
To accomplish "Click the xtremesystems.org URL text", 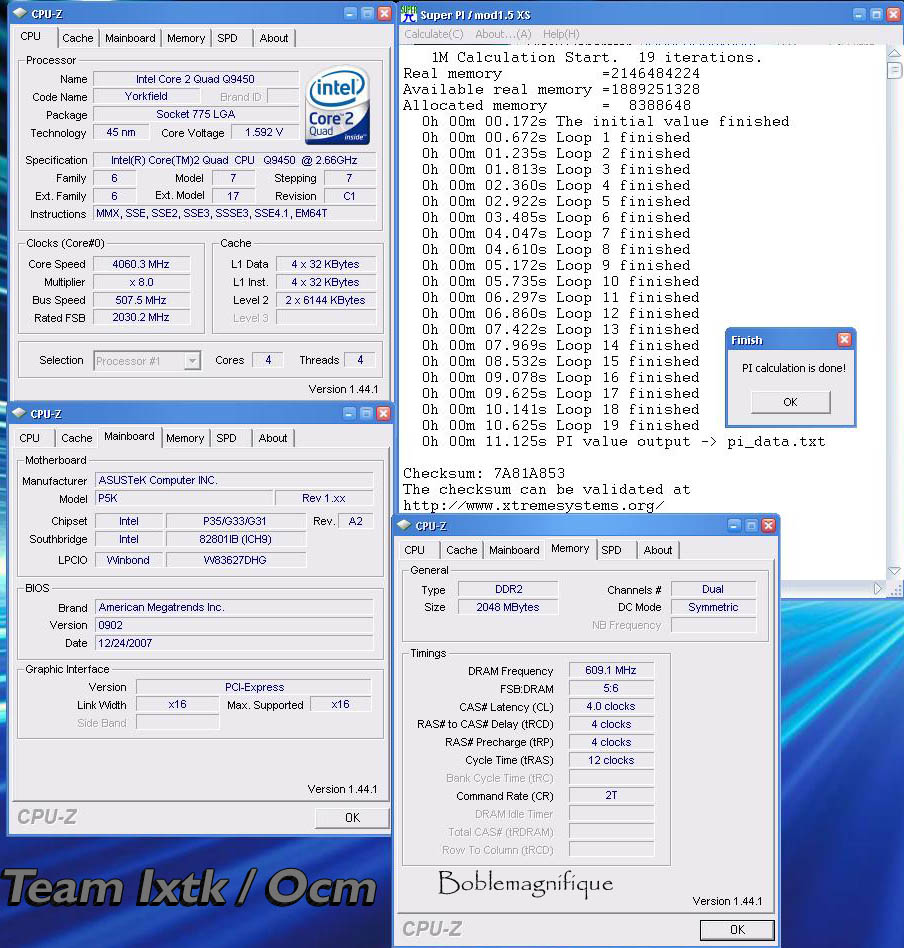I will (533, 505).
